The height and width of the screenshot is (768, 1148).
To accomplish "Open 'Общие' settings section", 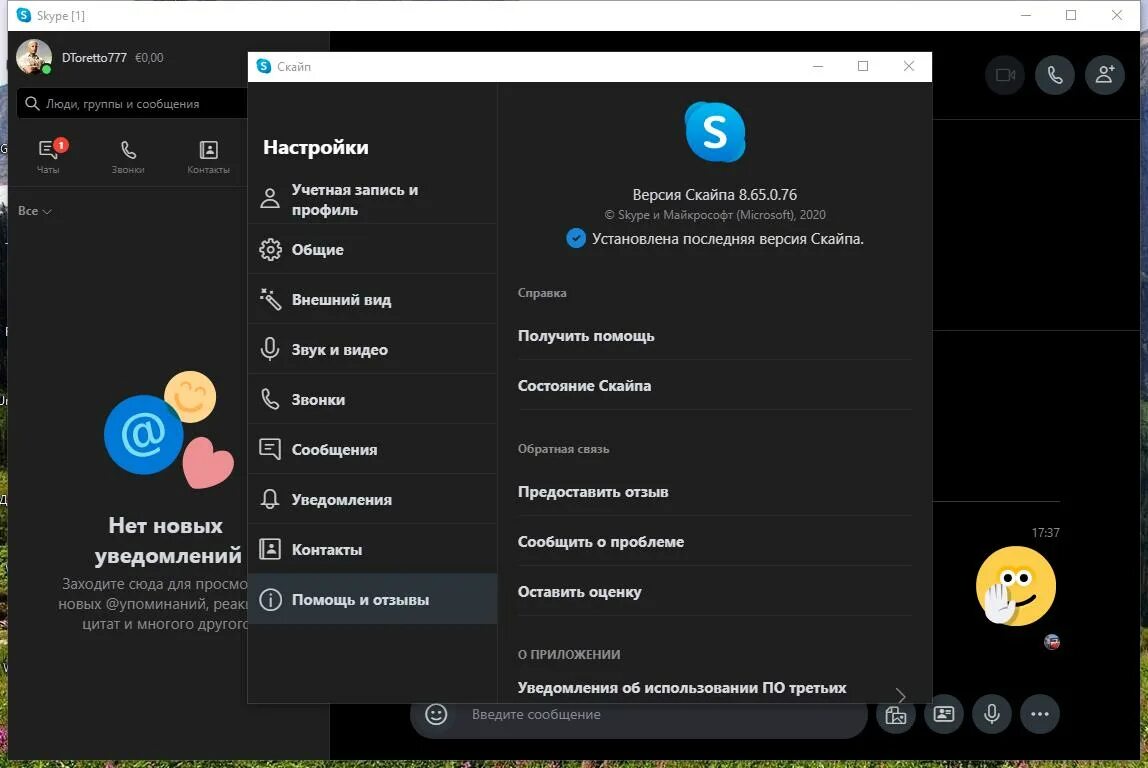I will tap(373, 250).
